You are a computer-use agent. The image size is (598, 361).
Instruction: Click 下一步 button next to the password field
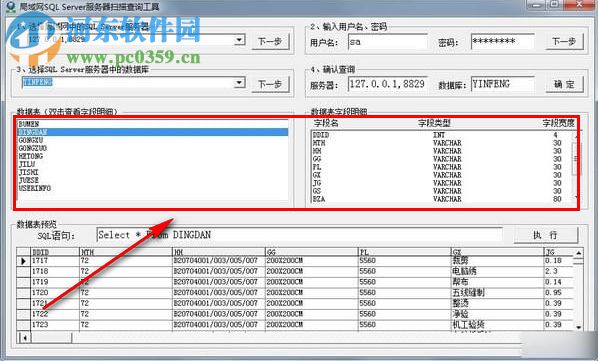coord(564,42)
